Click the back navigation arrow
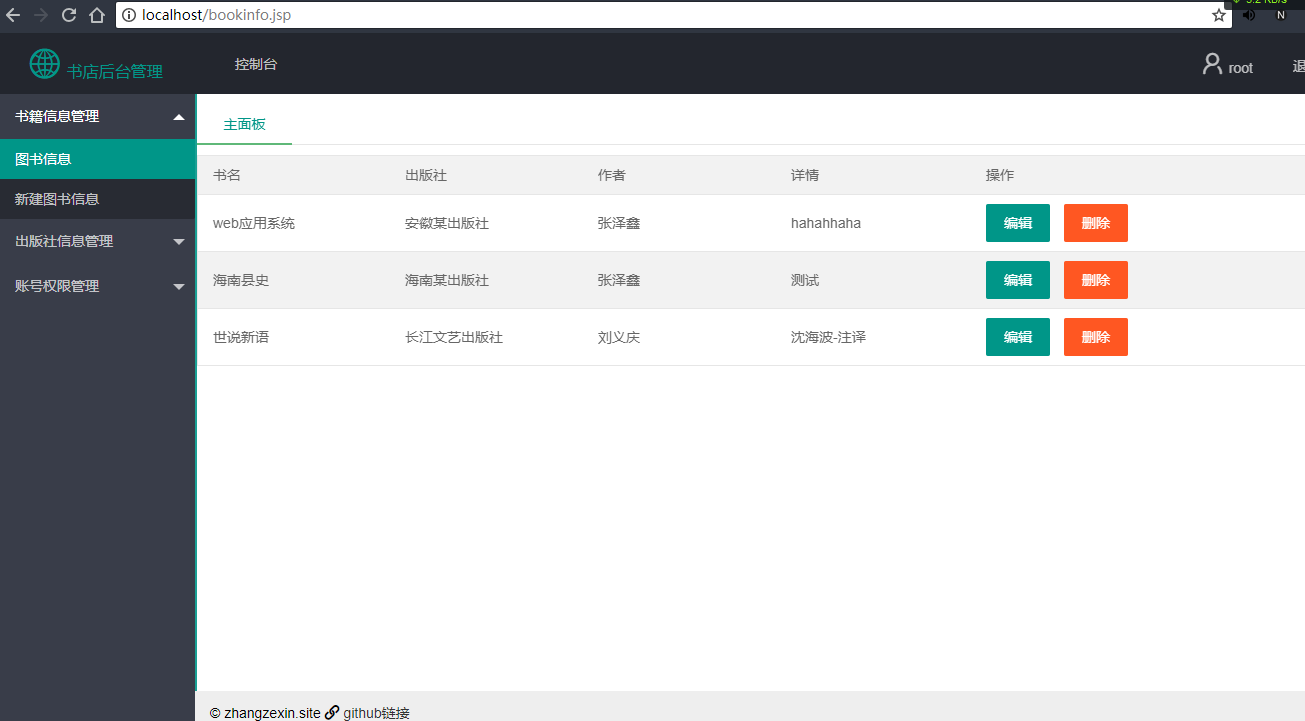 pyautogui.click(x=14, y=15)
